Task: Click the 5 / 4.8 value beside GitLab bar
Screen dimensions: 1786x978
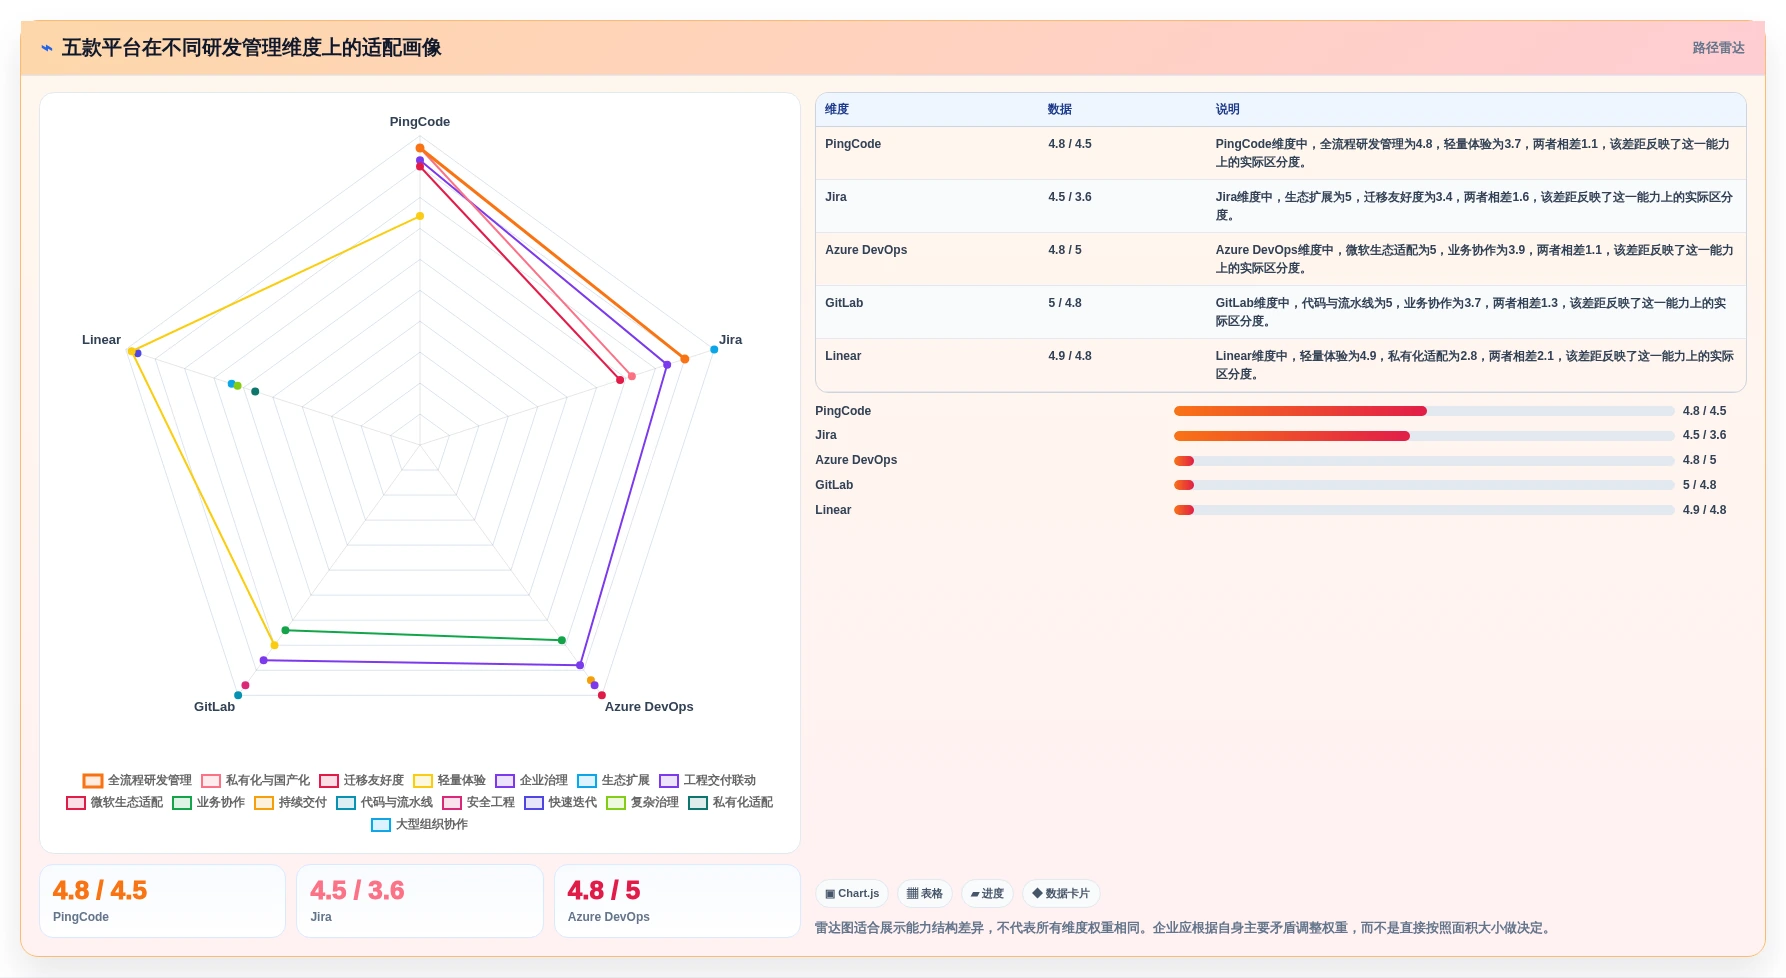Action: (x=1699, y=485)
